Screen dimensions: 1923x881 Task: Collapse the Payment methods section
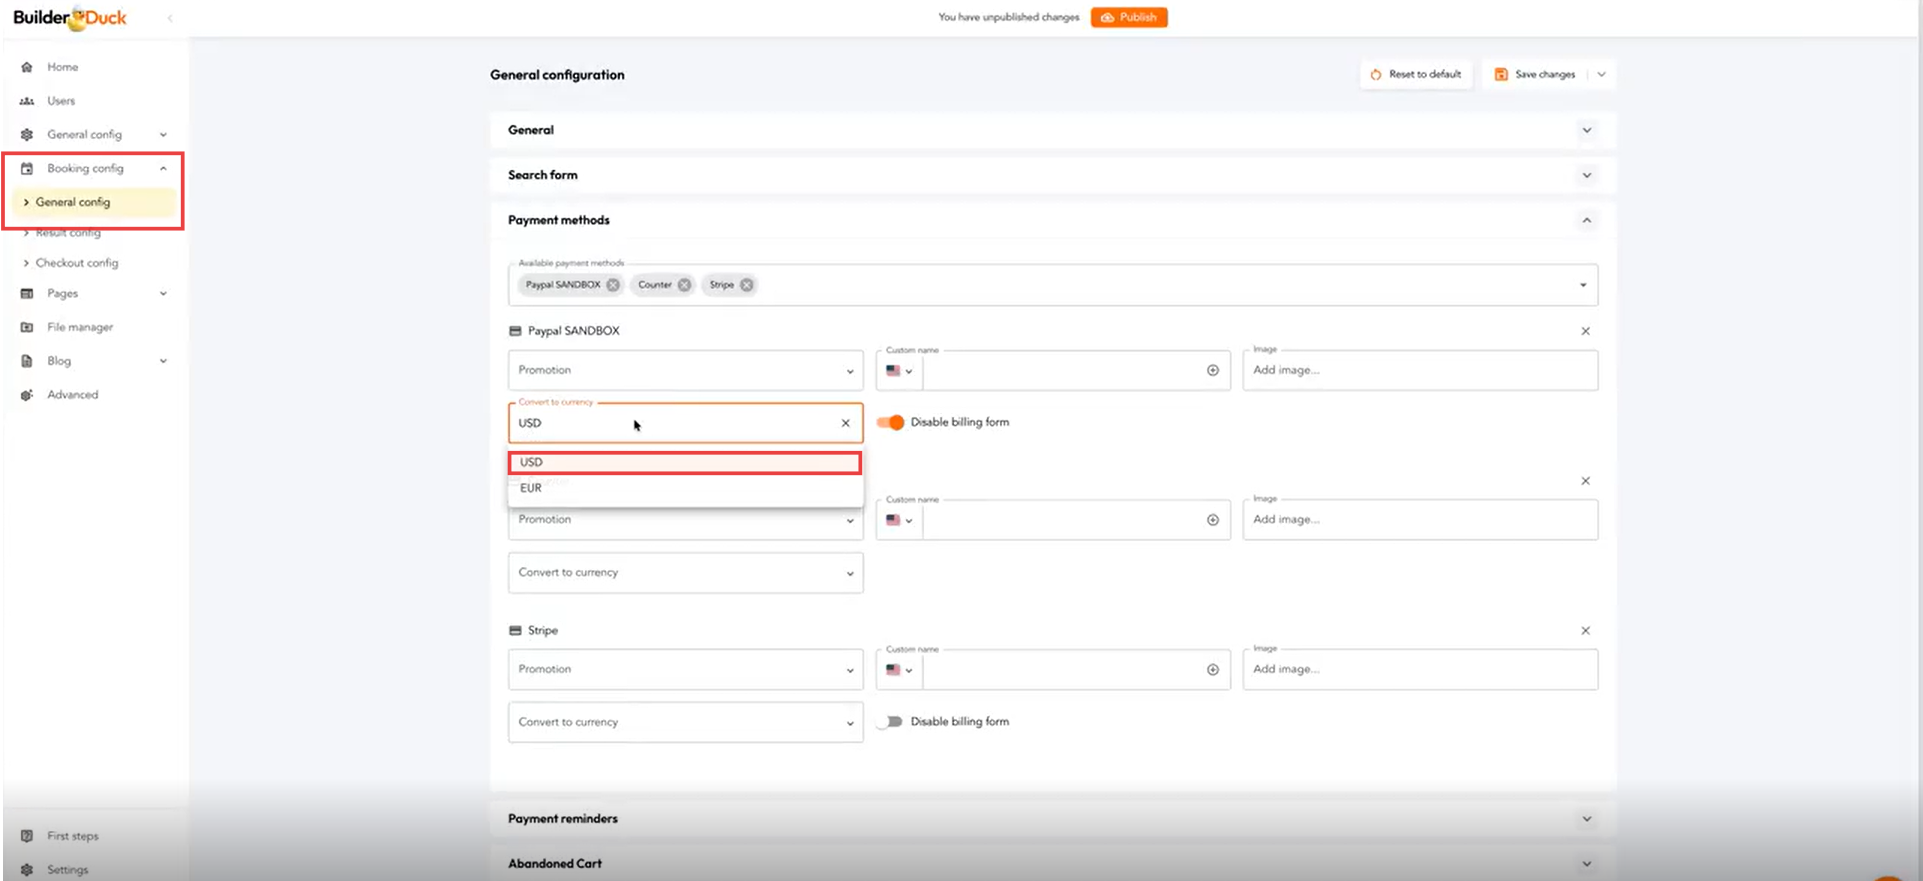point(1586,220)
